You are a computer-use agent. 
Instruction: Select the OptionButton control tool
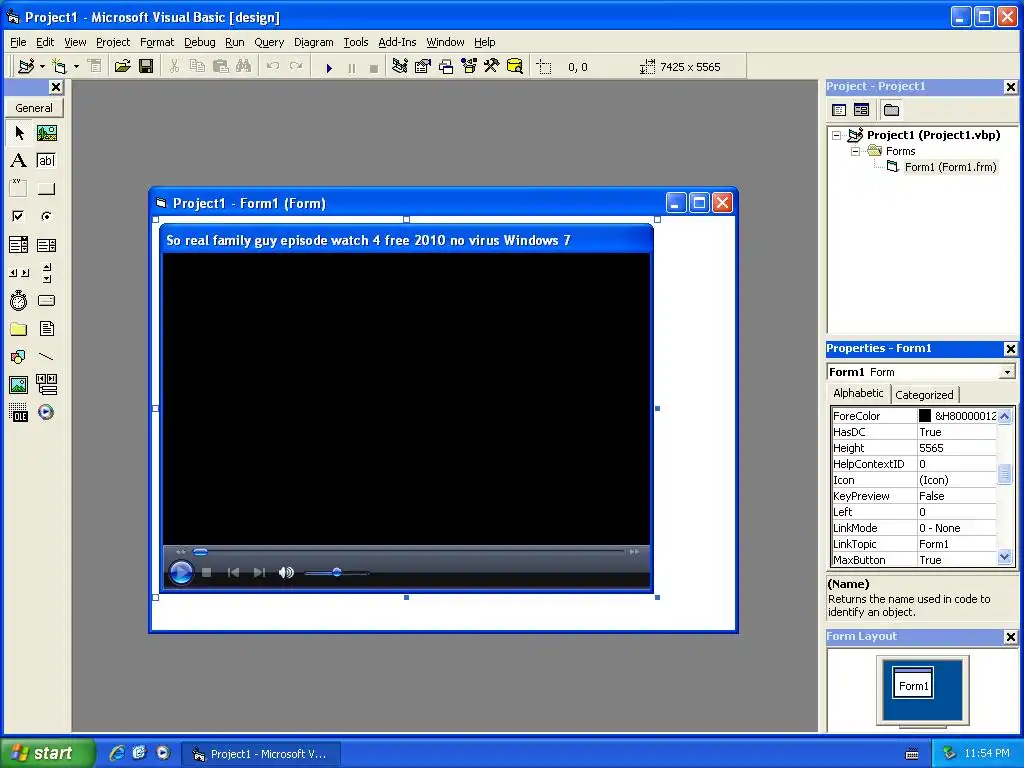click(x=46, y=216)
